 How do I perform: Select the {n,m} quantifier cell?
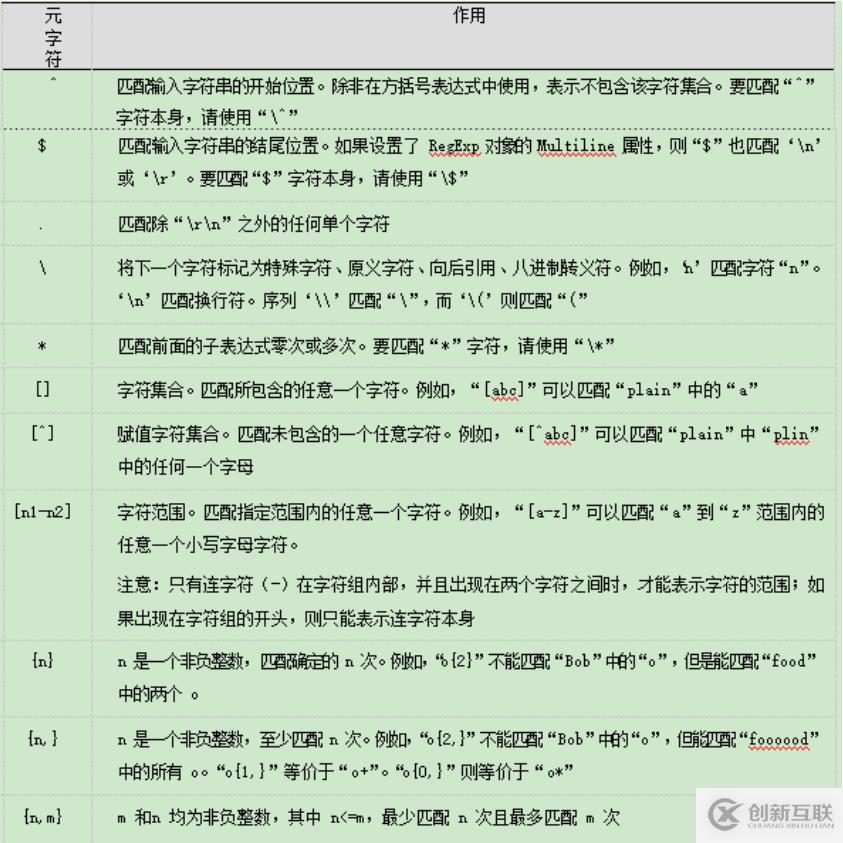[47, 816]
